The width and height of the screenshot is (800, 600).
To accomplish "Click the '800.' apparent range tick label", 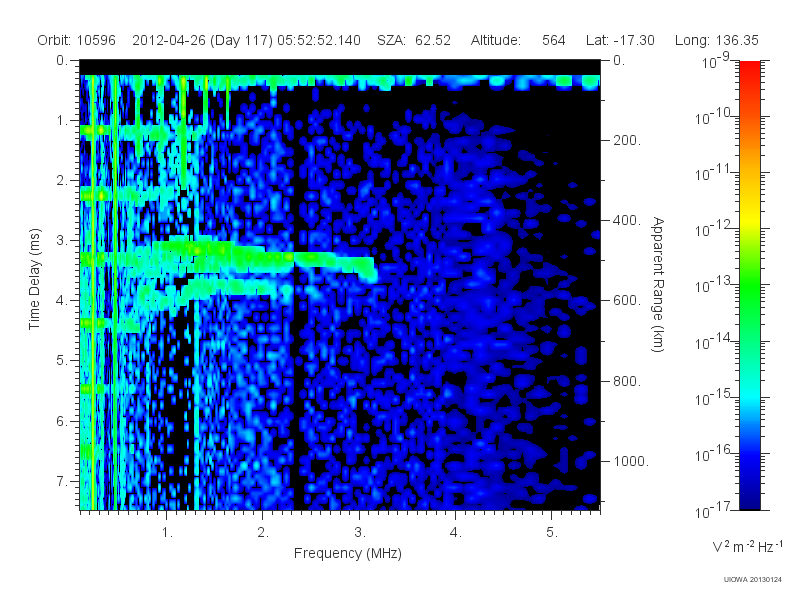I will [627, 381].
